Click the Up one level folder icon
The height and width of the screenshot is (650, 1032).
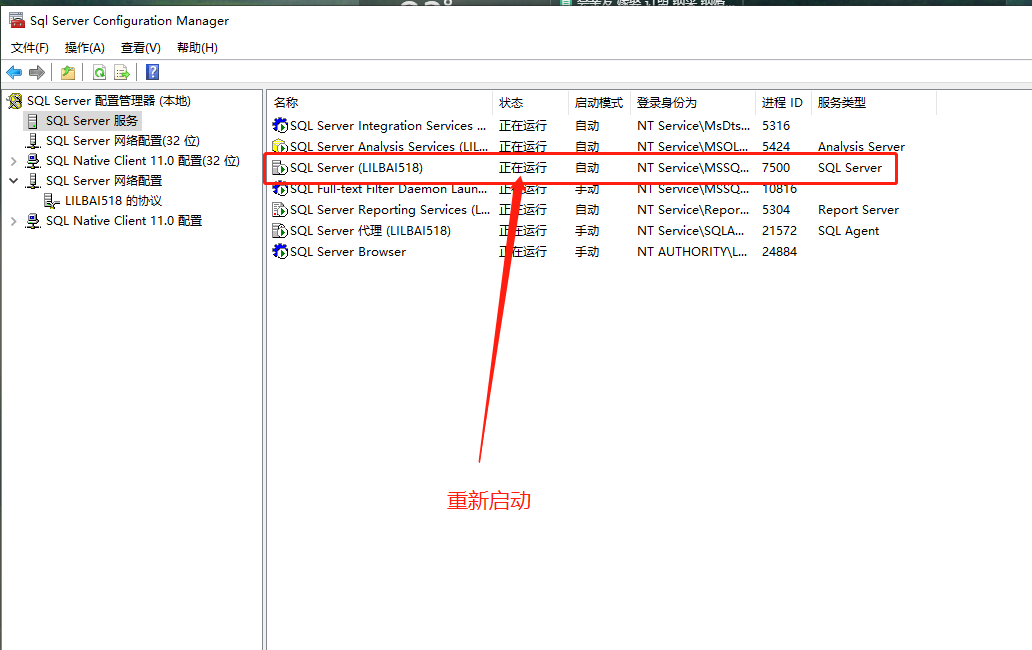pos(68,72)
